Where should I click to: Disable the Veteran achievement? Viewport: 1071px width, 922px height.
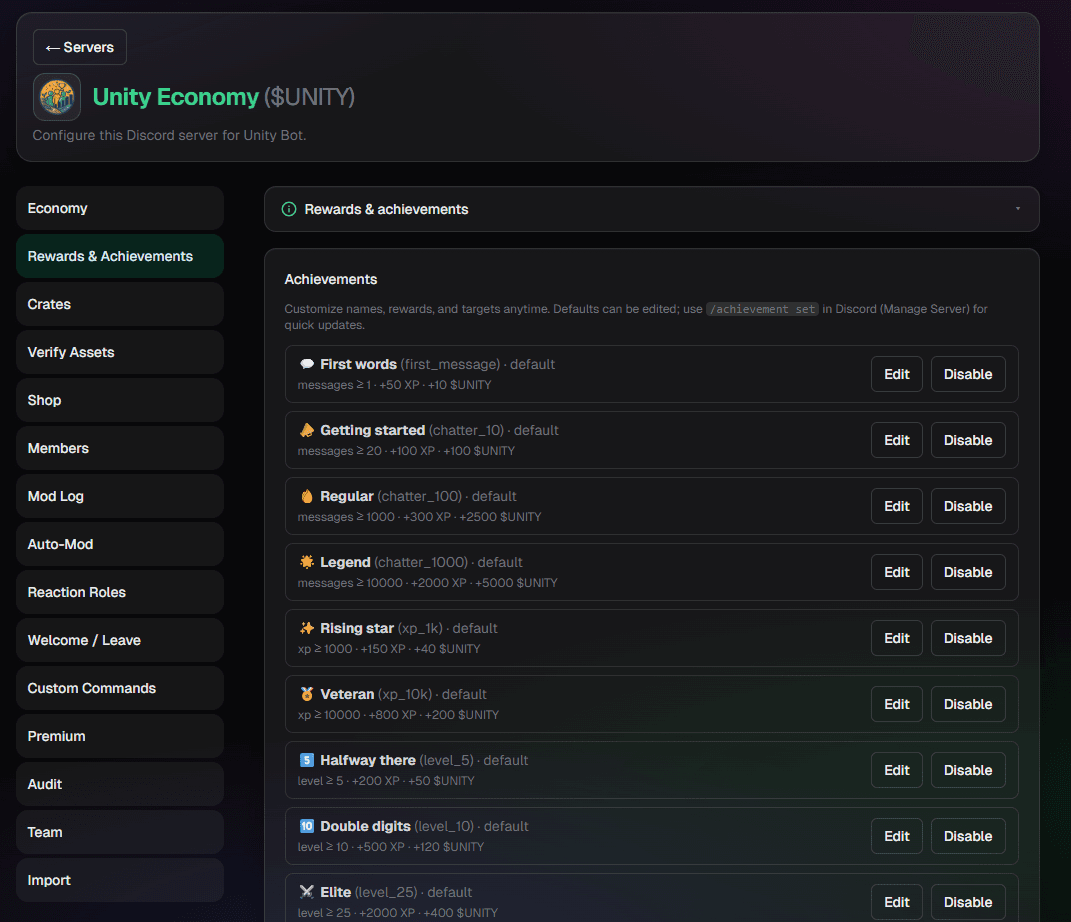click(968, 704)
